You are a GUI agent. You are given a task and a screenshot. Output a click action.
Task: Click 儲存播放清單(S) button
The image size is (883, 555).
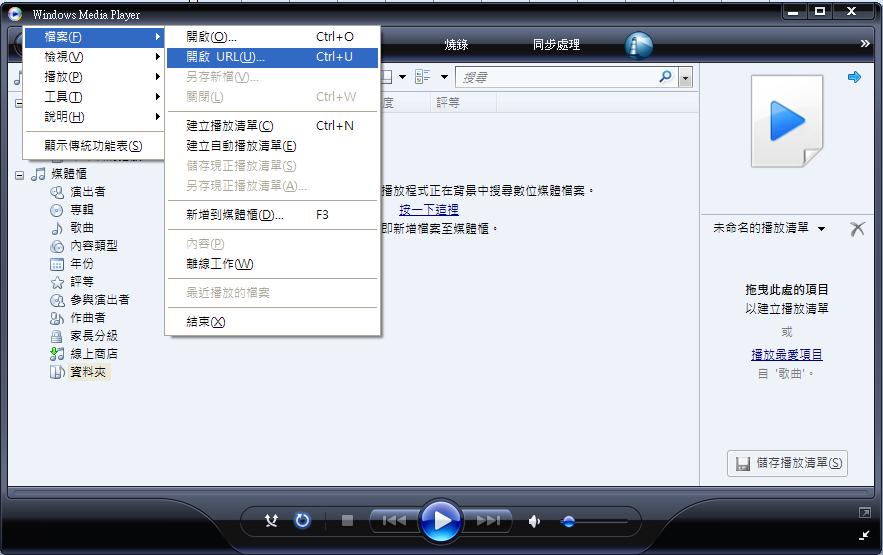click(787, 463)
